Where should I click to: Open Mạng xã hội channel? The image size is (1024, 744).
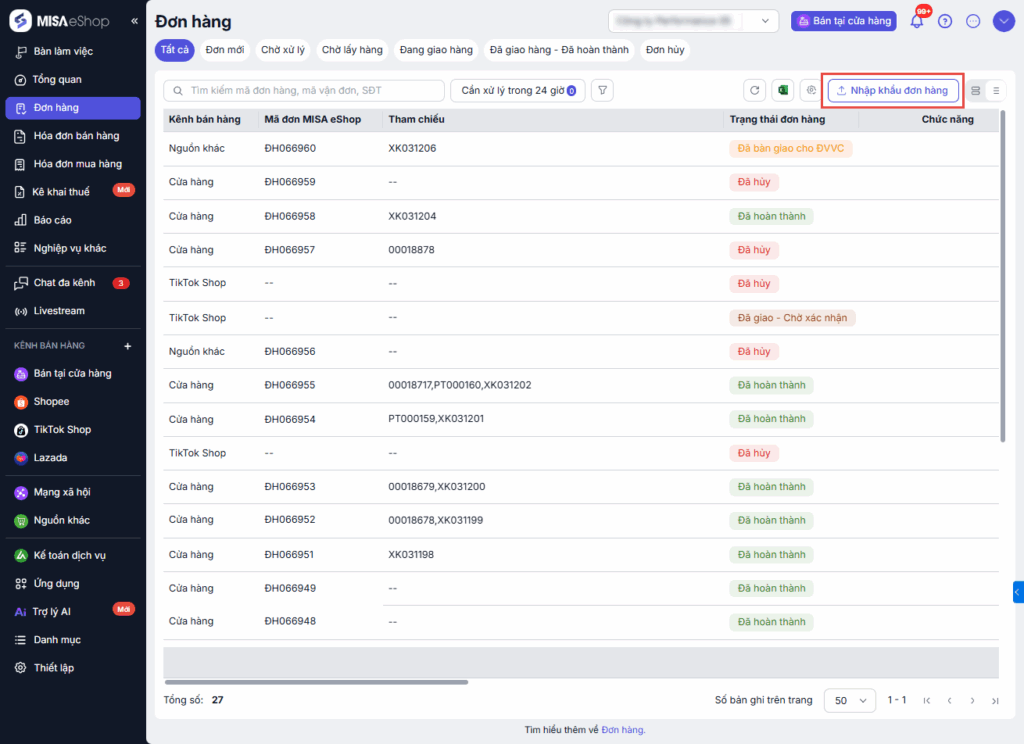pyautogui.click(x=61, y=493)
